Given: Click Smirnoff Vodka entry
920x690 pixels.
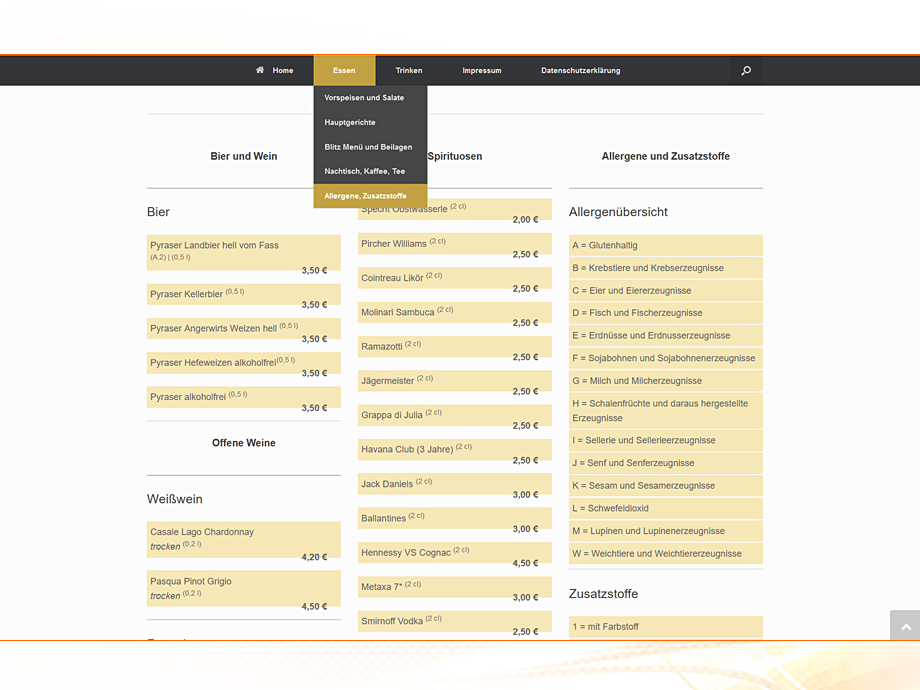Looking at the screenshot, I should 455,621.
